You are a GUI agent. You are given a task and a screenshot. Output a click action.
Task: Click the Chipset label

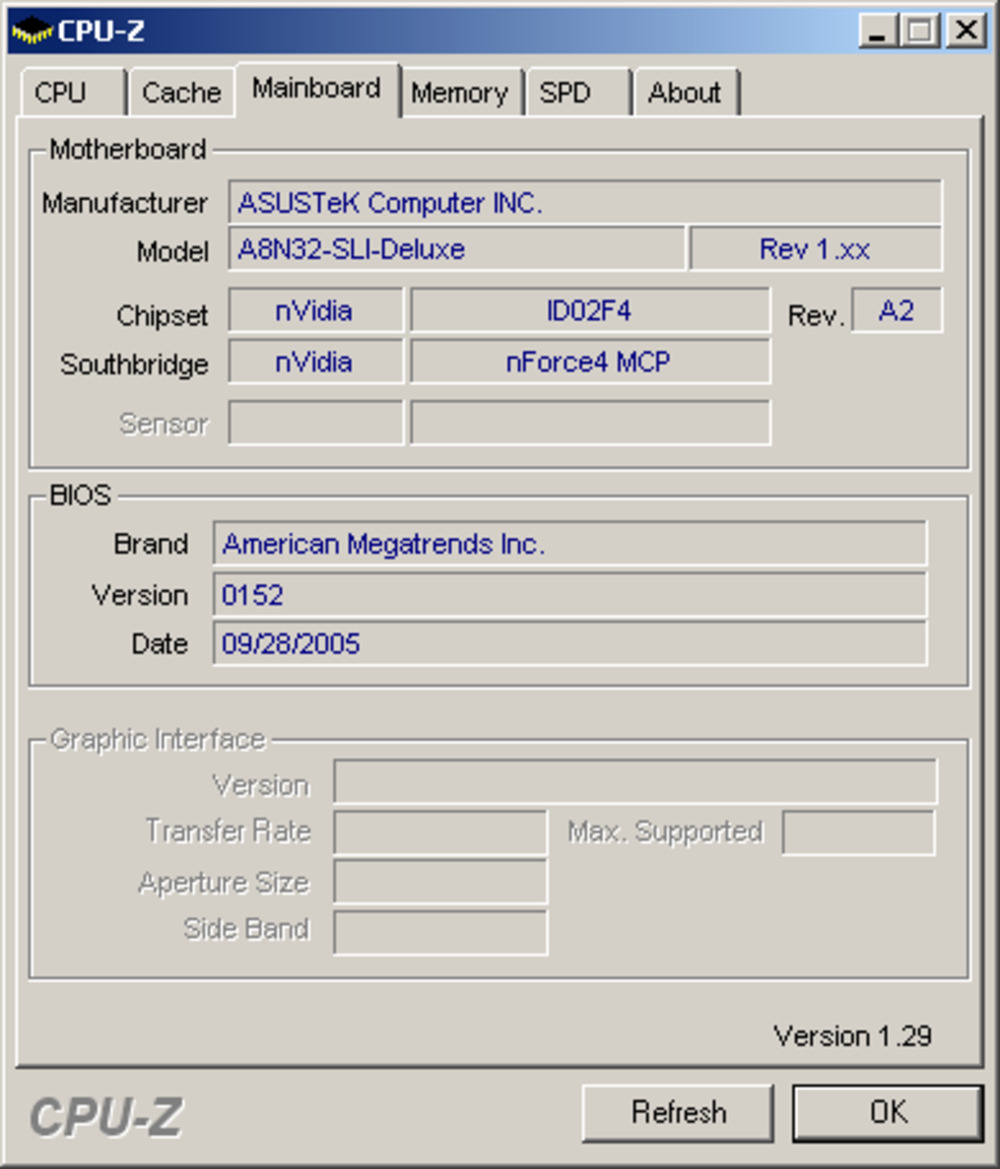(x=162, y=315)
